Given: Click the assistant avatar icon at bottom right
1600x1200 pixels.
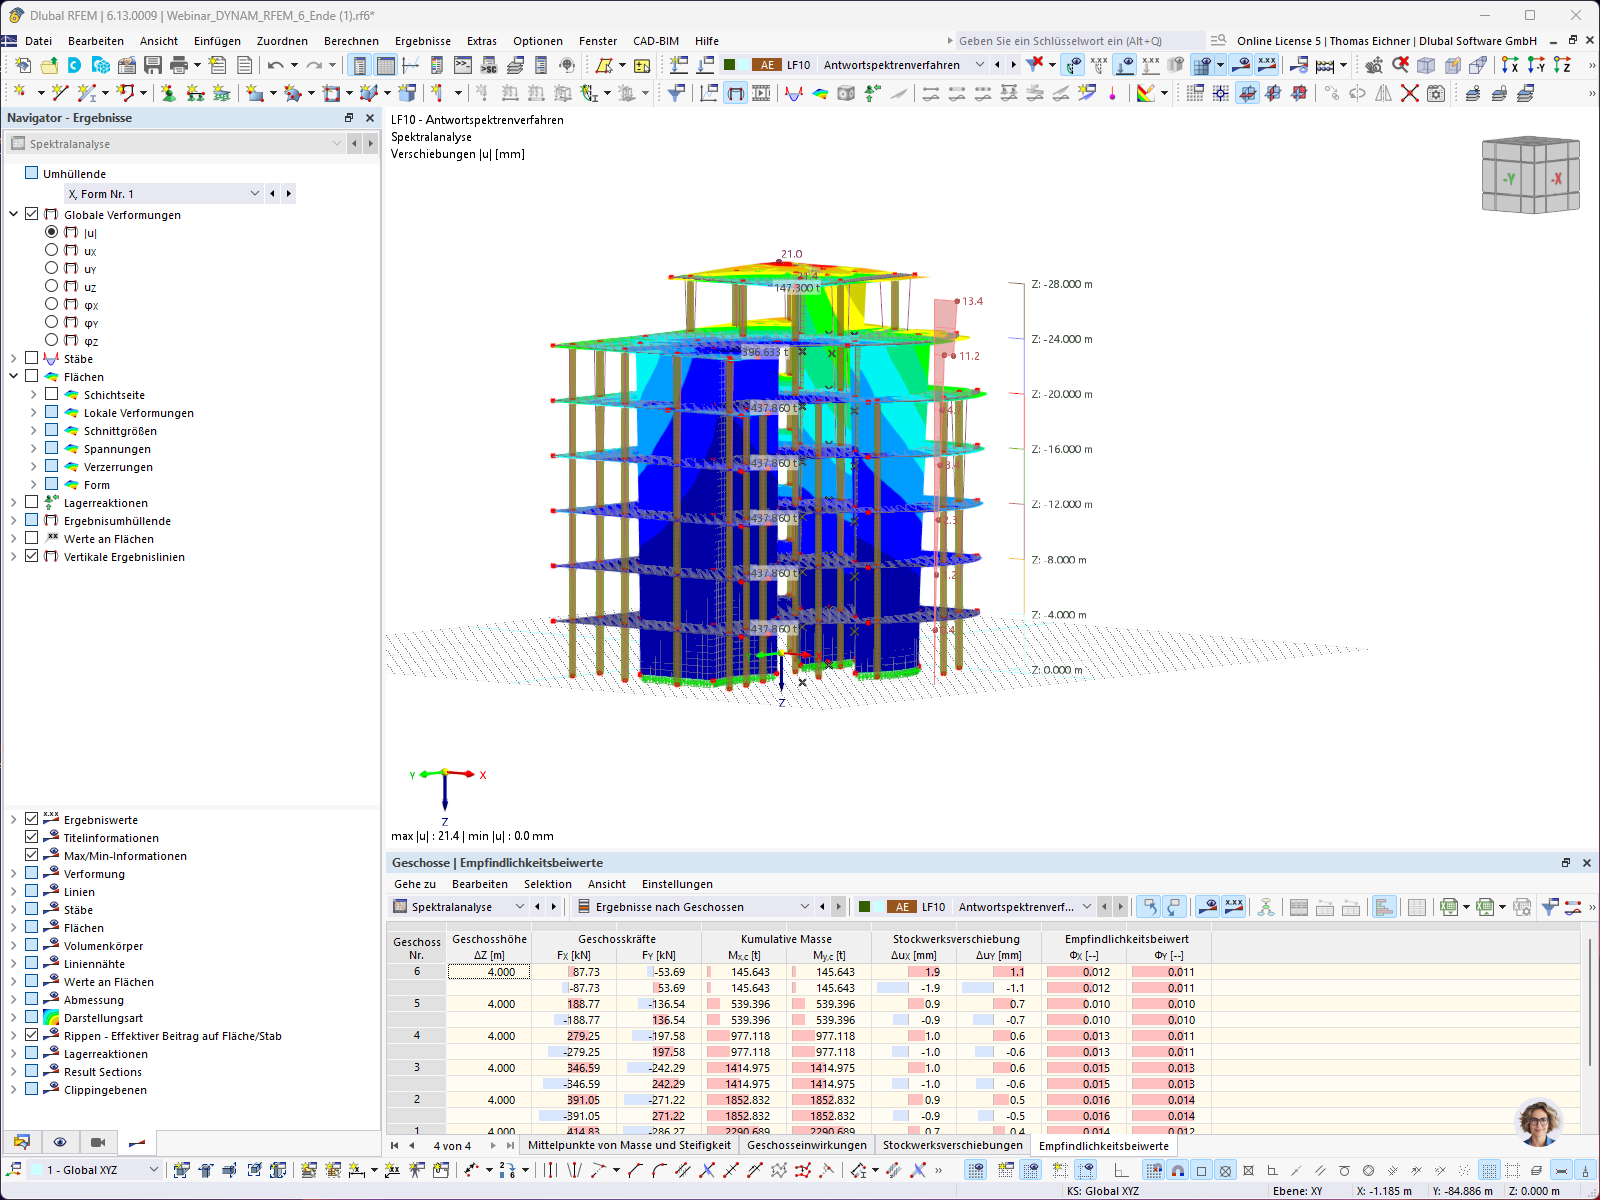Looking at the screenshot, I should click(x=1539, y=1122).
